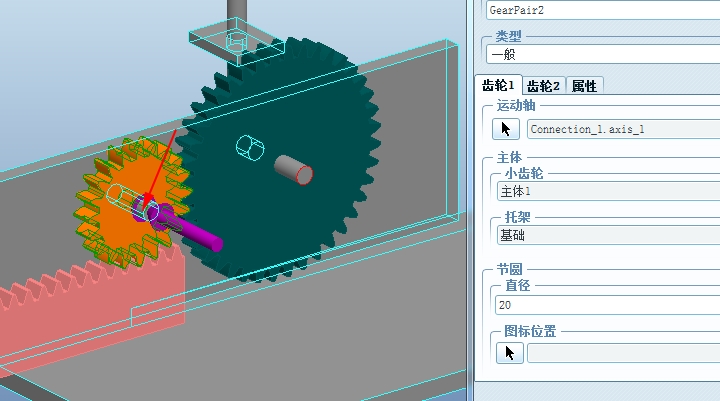Click the icon location selection arrow button

click(510, 353)
